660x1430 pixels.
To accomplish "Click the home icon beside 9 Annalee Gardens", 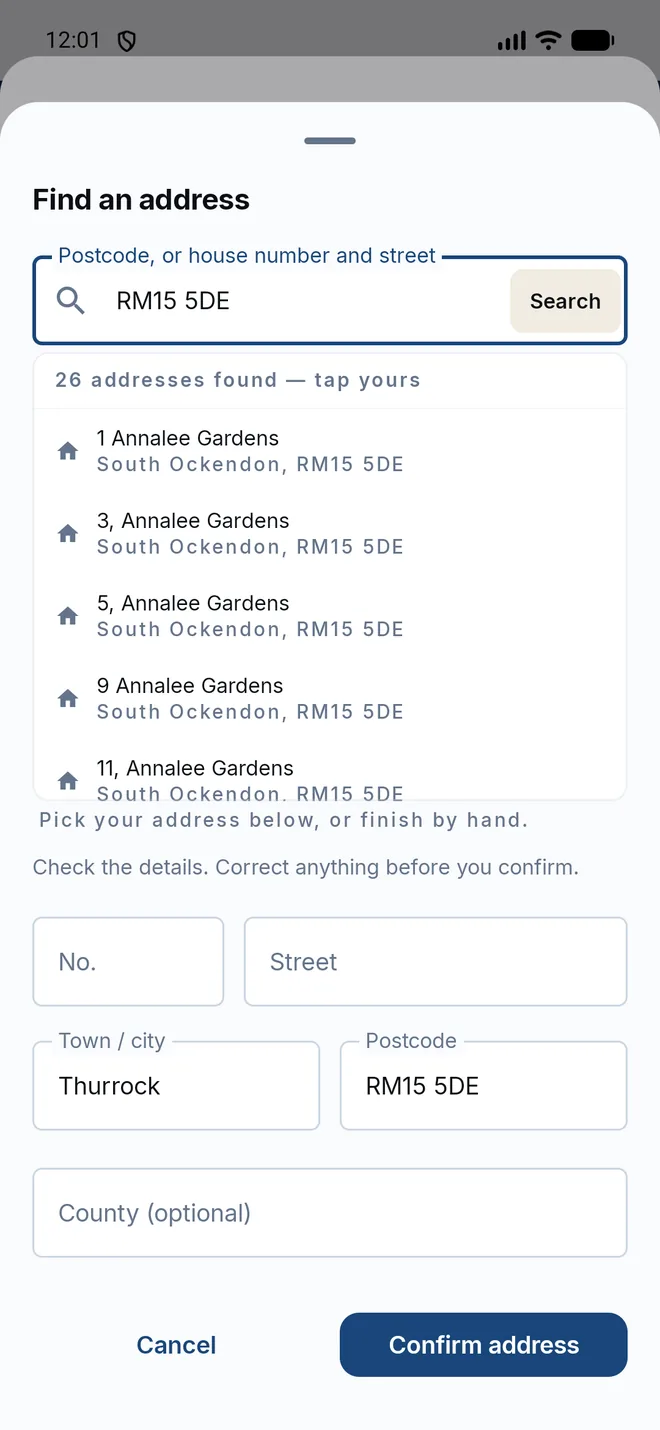I will pos(68,699).
